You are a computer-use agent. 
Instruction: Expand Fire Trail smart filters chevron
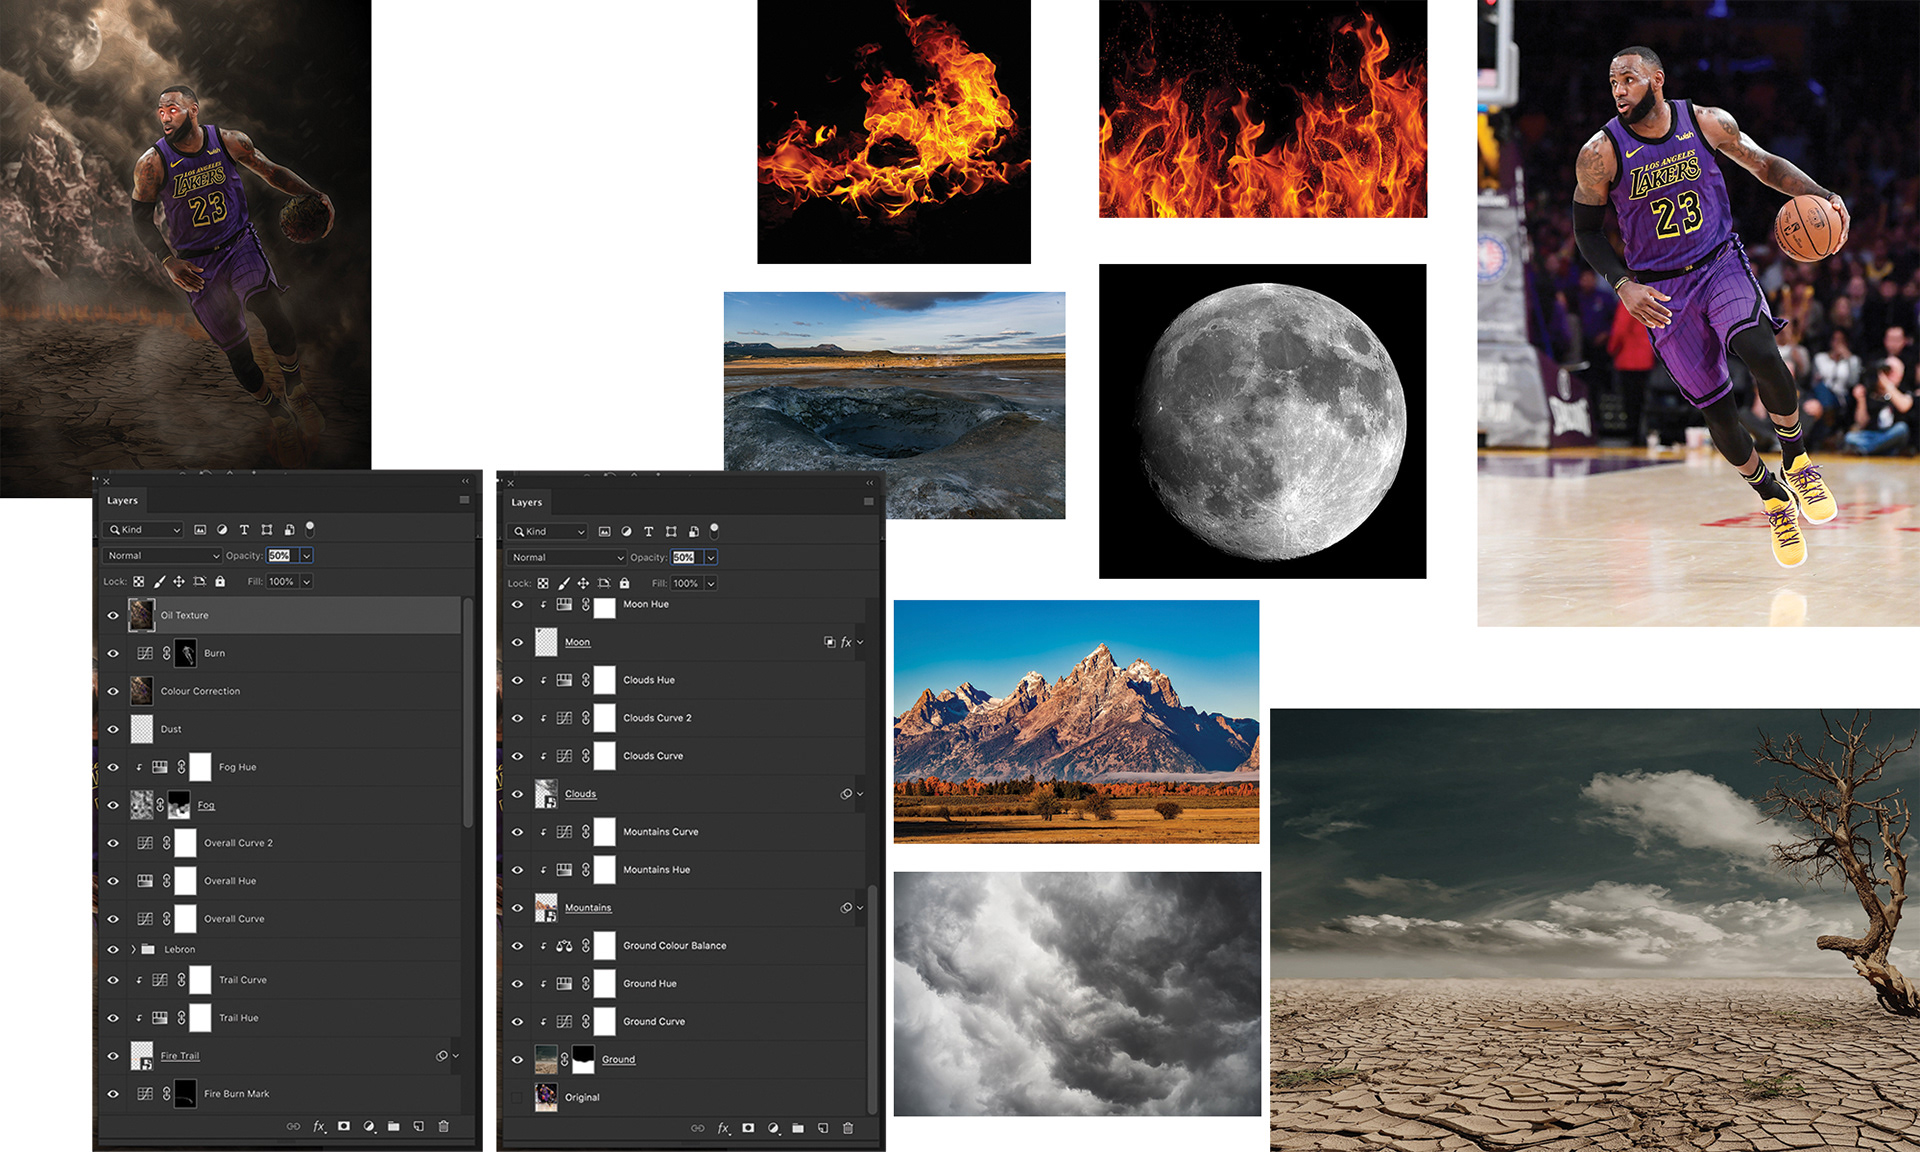[x=456, y=1056]
